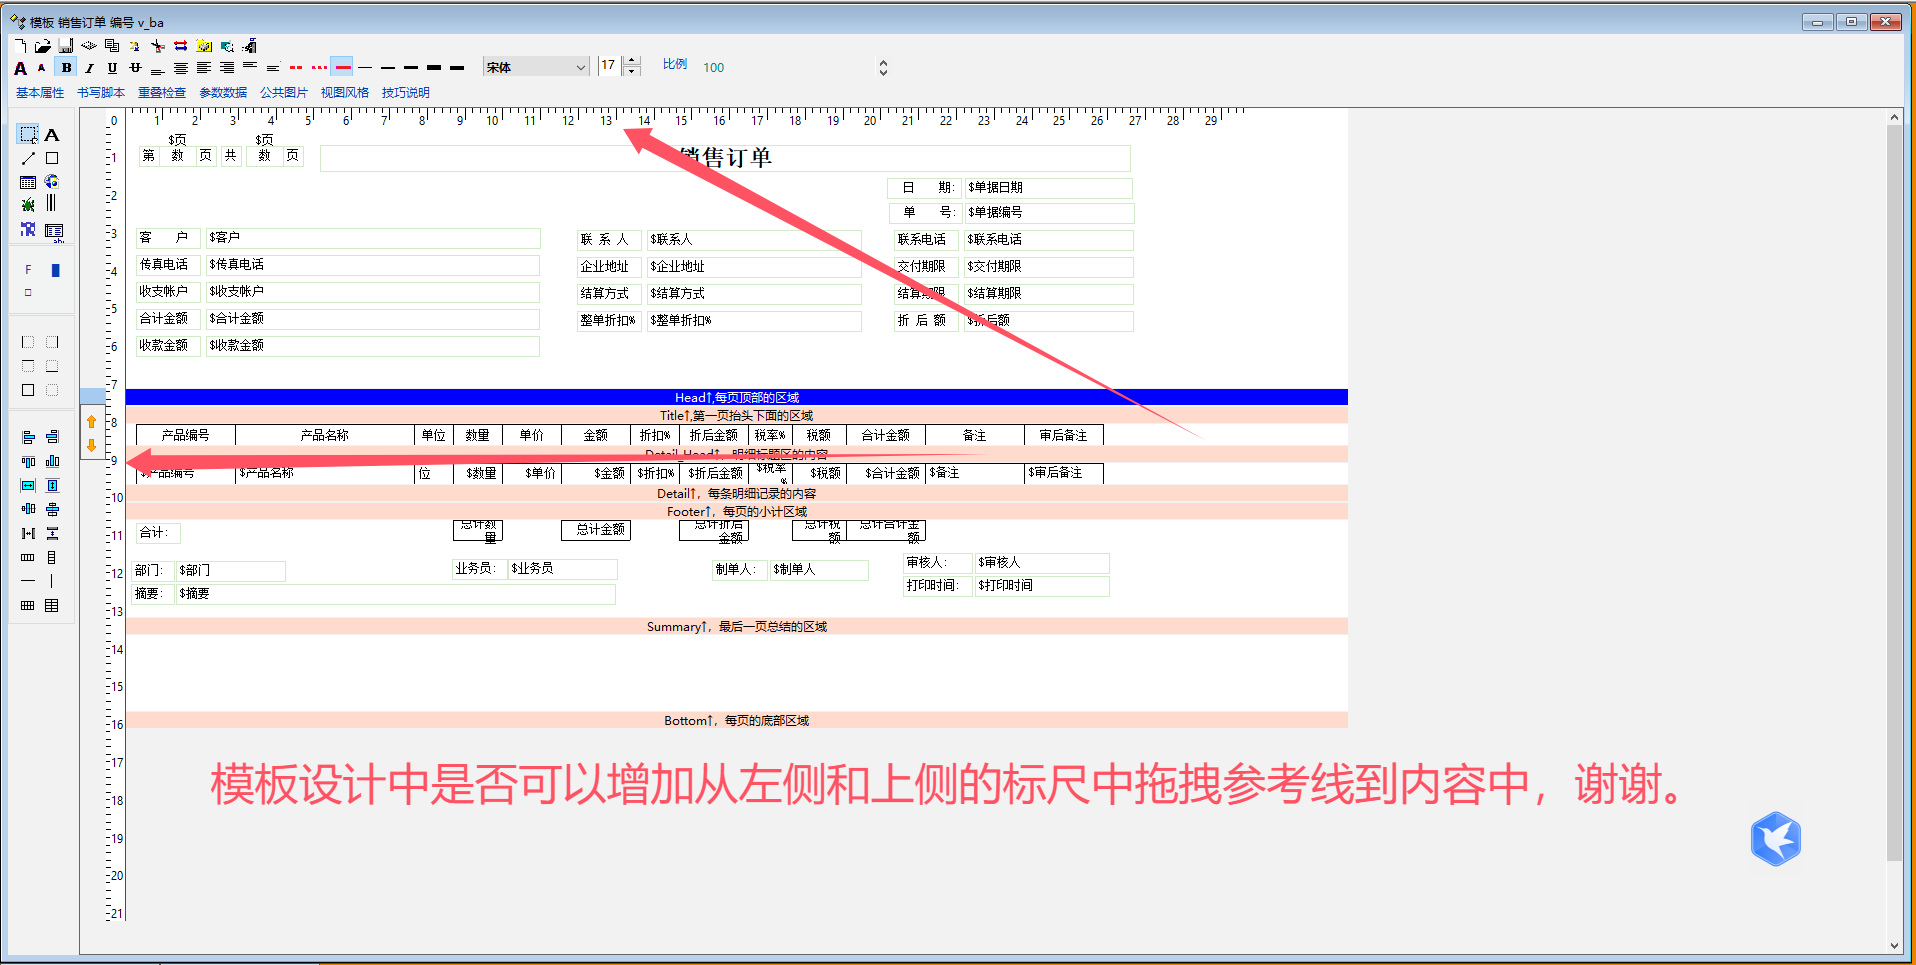Select the rectangle drawing tool
Image resolution: width=1916 pixels, height=965 pixels.
[52, 159]
